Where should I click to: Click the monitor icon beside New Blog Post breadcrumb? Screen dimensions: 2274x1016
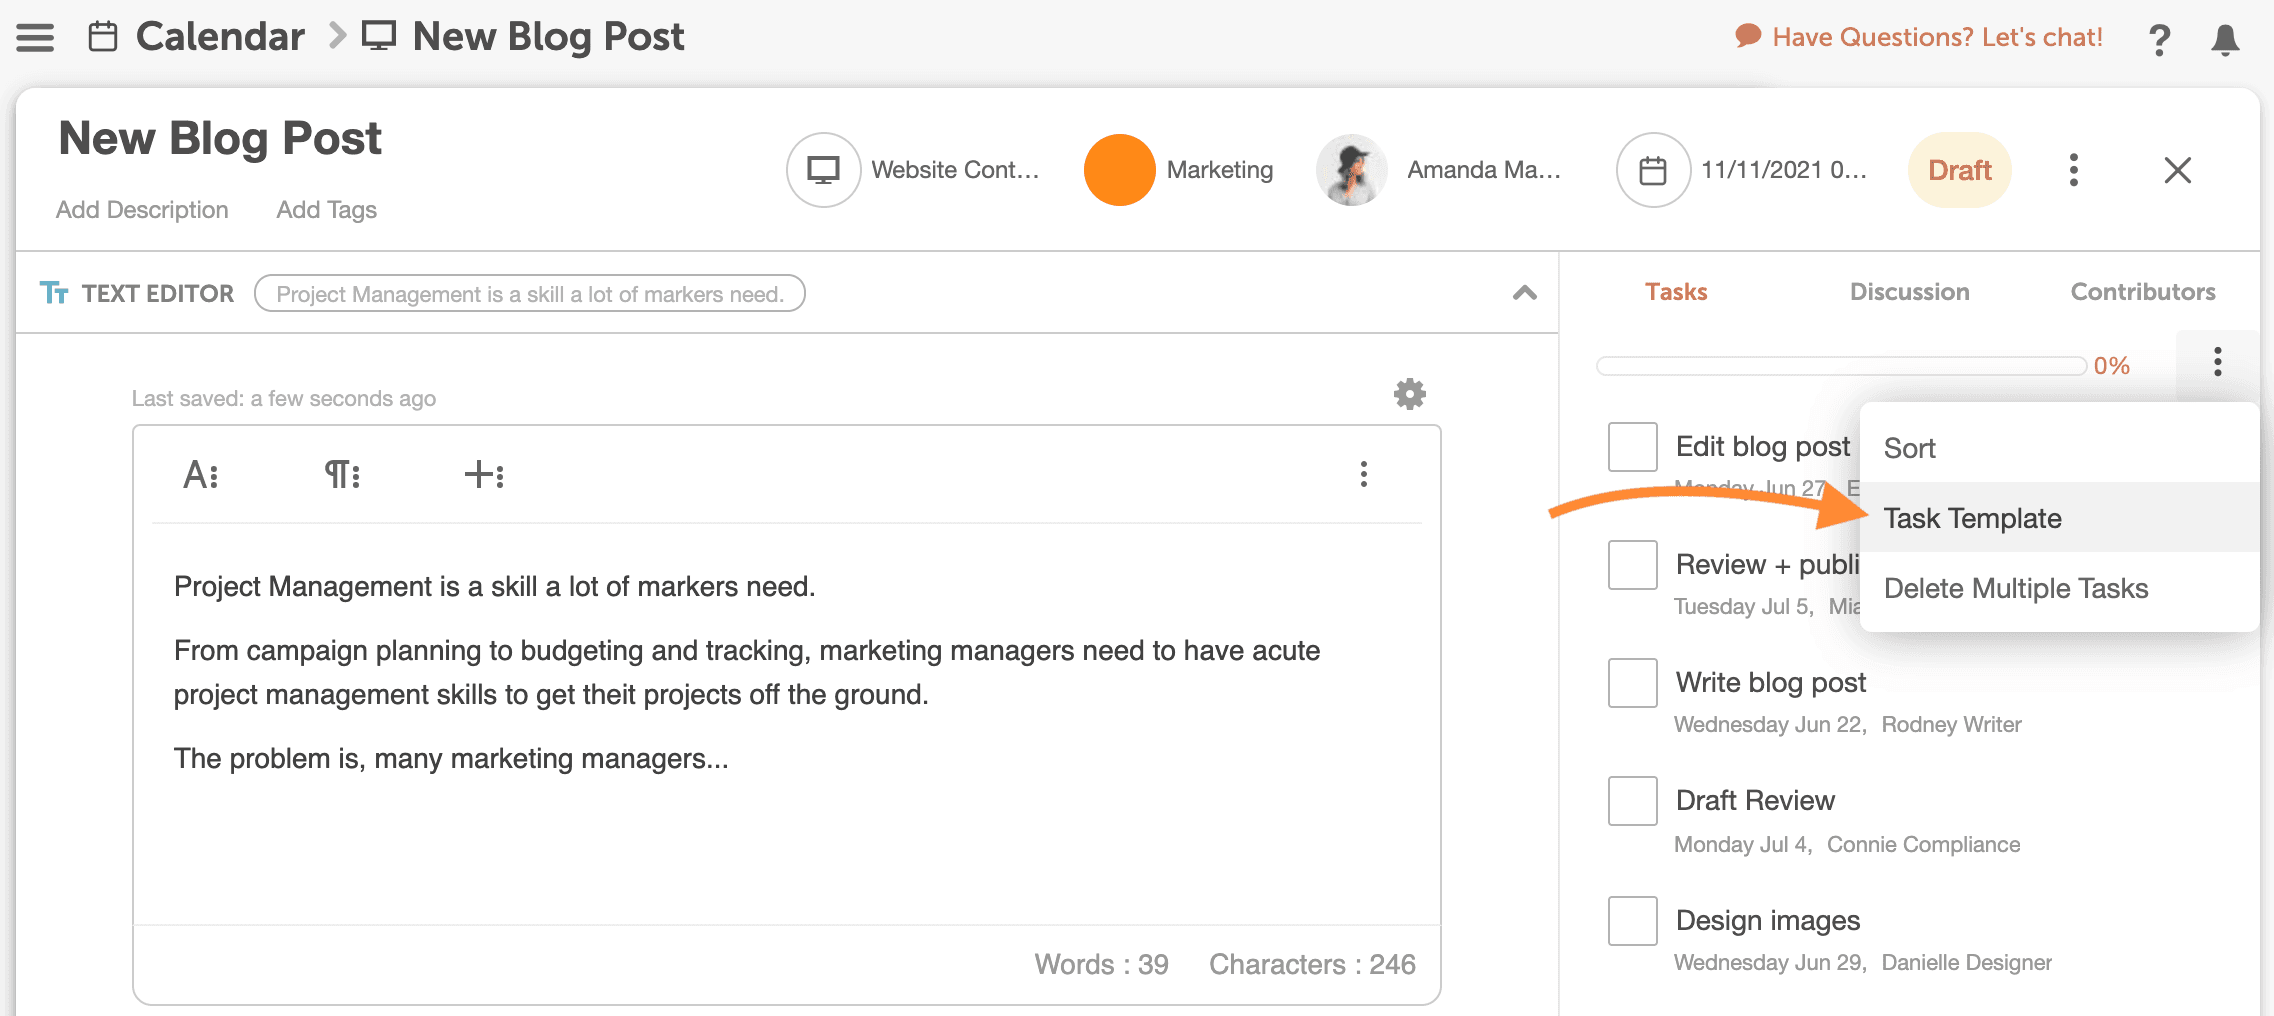click(378, 37)
